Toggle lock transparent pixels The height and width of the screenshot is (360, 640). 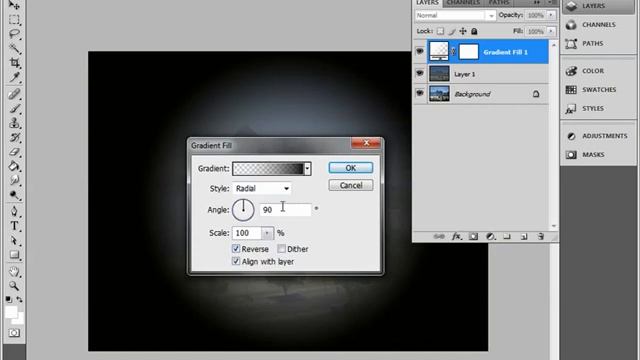[440, 31]
